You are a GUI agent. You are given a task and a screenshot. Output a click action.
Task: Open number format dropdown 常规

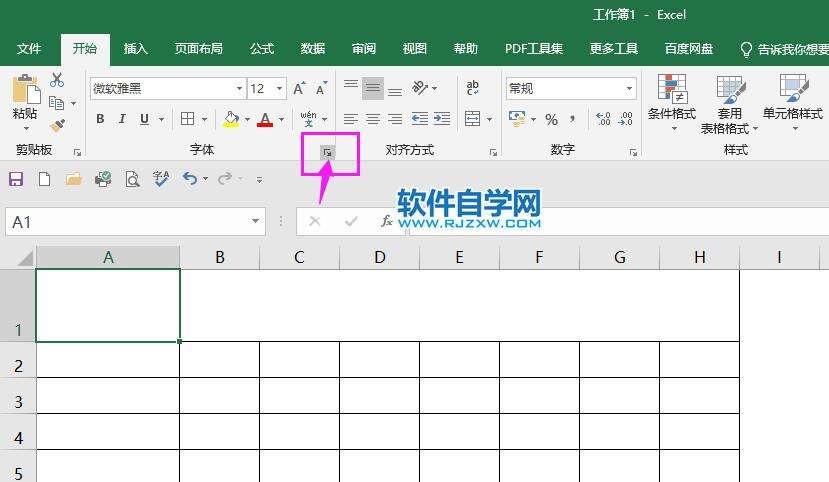(x=629, y=88)
